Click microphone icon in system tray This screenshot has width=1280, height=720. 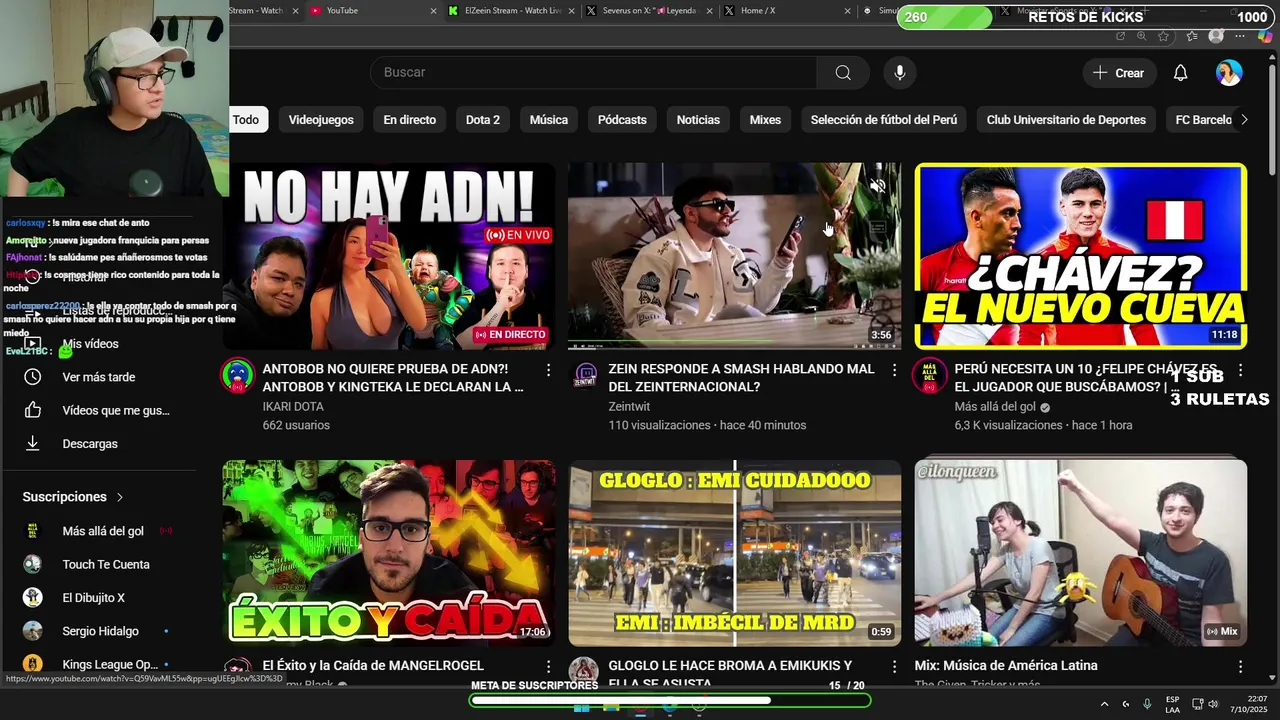click(x=1147, y=704)
